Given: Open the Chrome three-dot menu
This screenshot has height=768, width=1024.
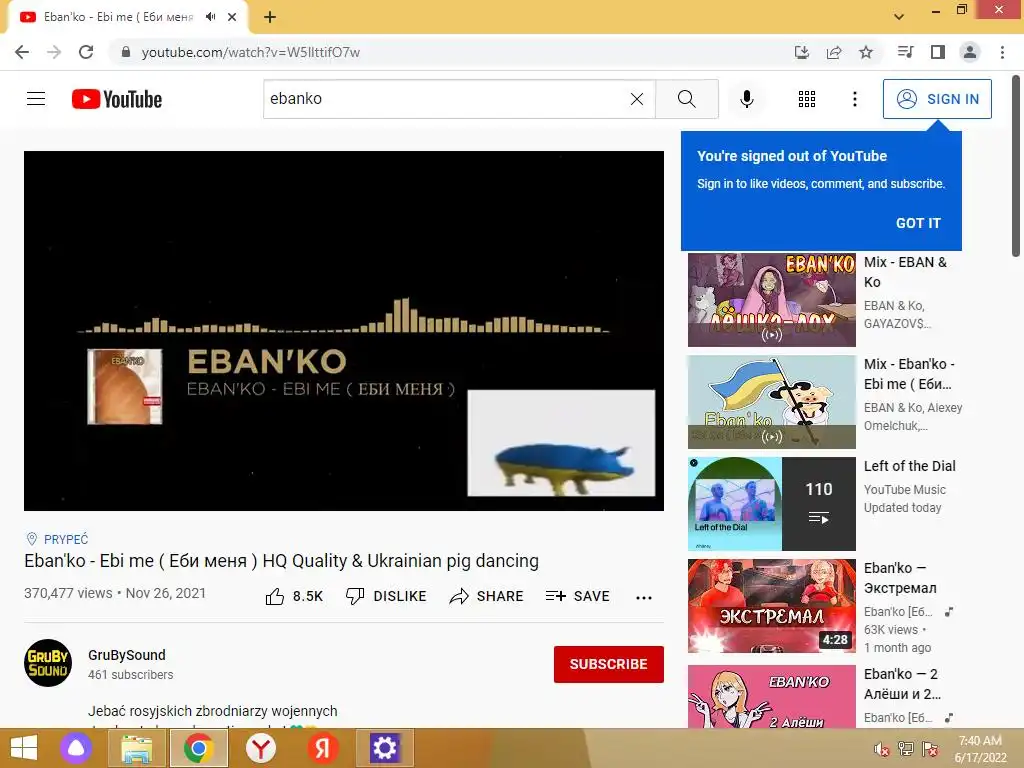Looking at the screenshot, I should (1002, 52).
